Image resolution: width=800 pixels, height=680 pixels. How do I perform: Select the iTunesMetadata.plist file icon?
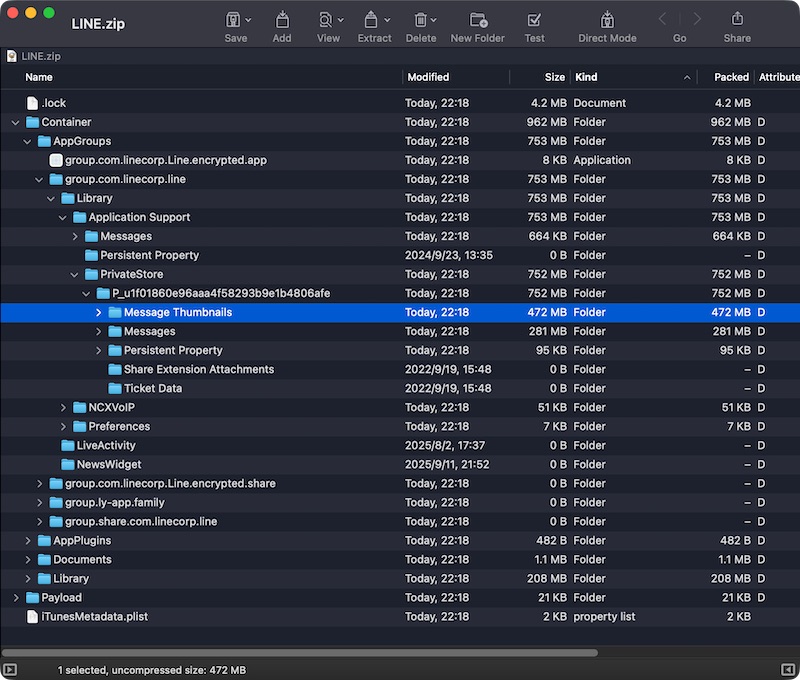pyautogui.click(x=32, y=617)
